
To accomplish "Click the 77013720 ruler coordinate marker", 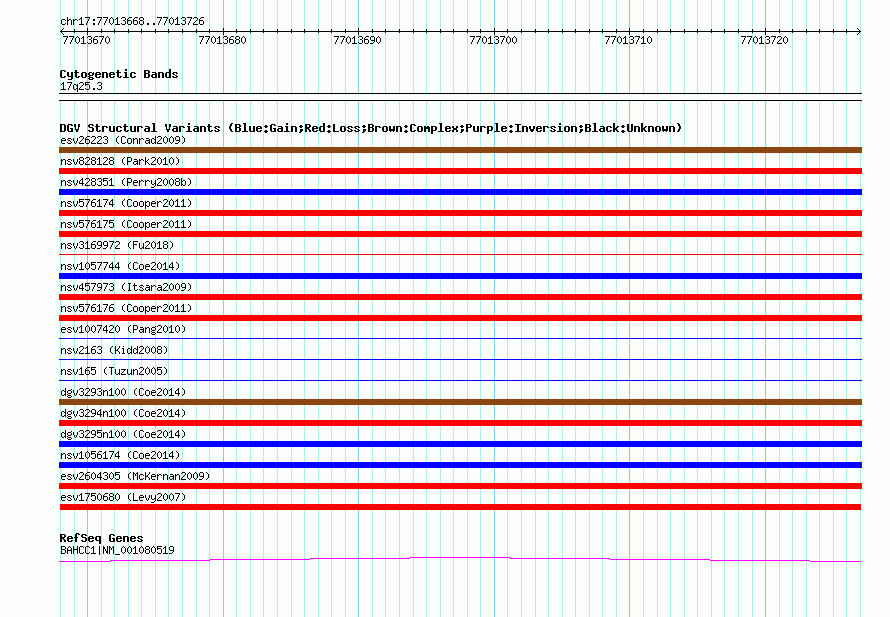I will [x=764, y=40].
